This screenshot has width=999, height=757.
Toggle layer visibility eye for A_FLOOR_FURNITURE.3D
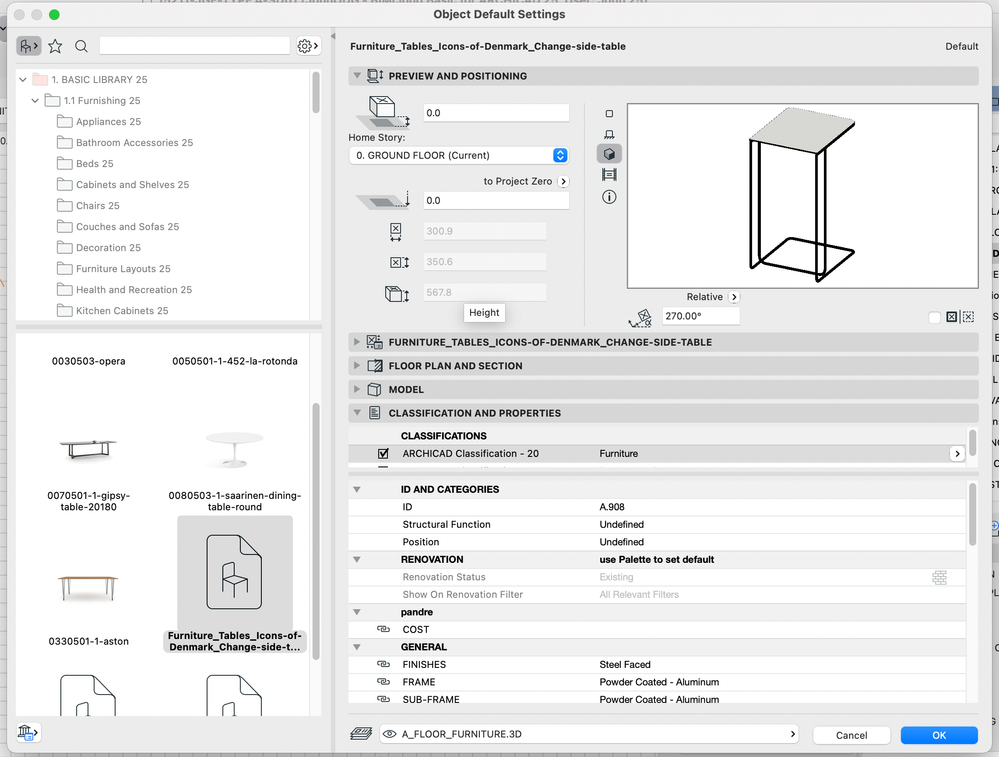[x=389, y=734]
